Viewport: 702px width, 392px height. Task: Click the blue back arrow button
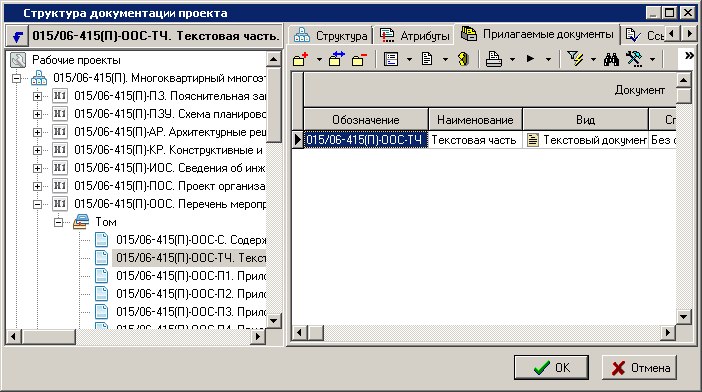[17, 36]
